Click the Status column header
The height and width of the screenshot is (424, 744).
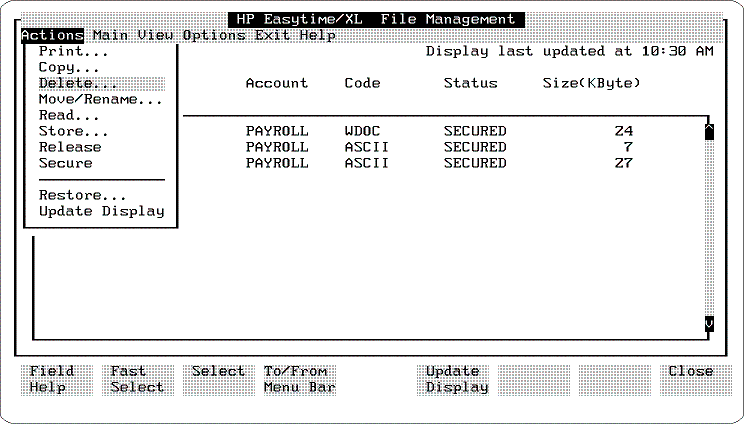coord(471,83)
